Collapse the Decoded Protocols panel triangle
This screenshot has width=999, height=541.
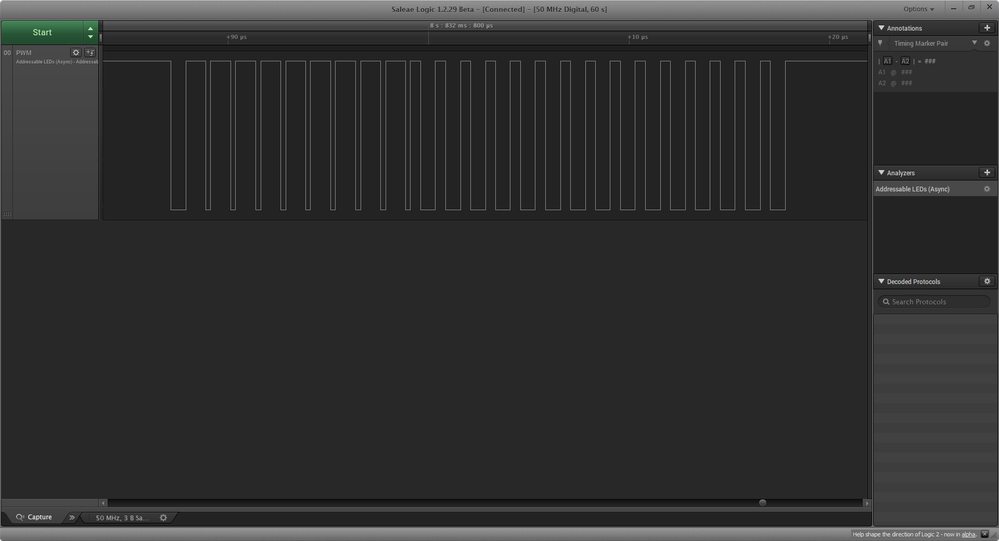click(881, 281)
